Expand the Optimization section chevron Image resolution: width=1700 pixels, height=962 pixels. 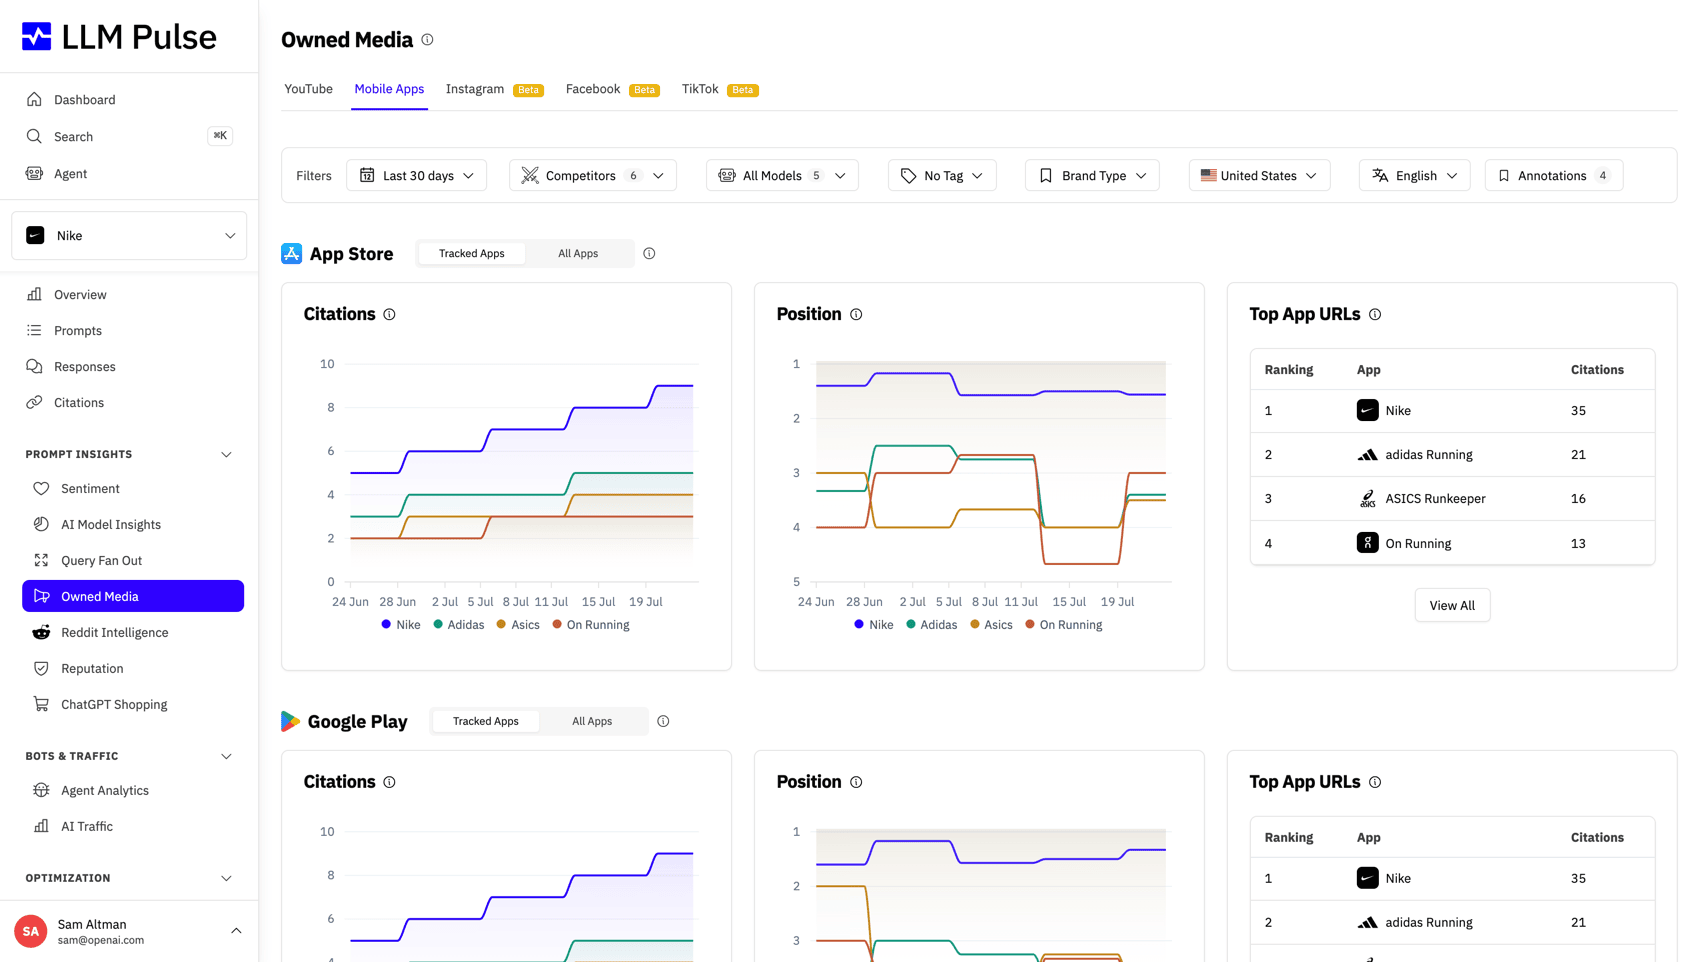(226, 879)
